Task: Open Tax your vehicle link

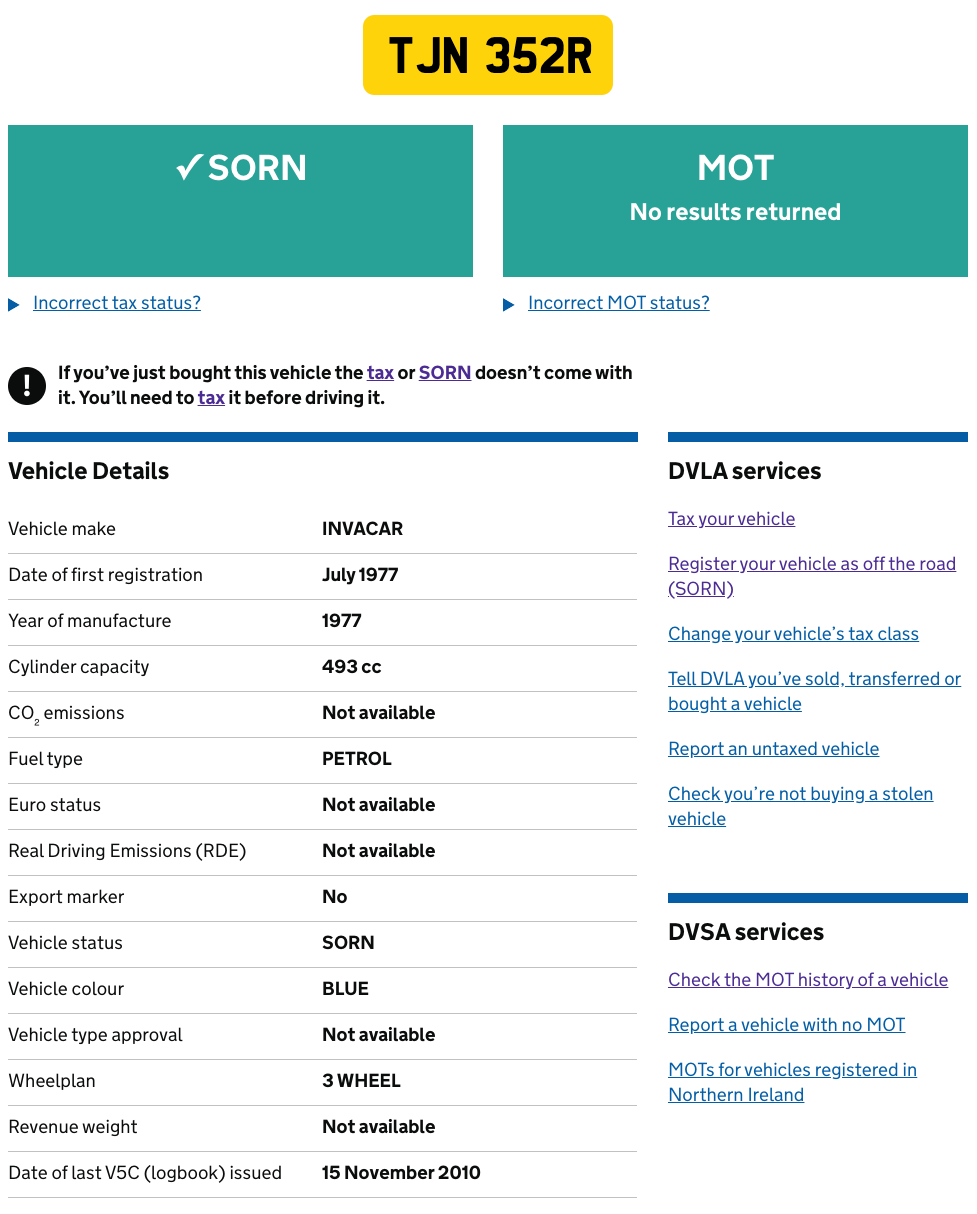Action: 732,519
